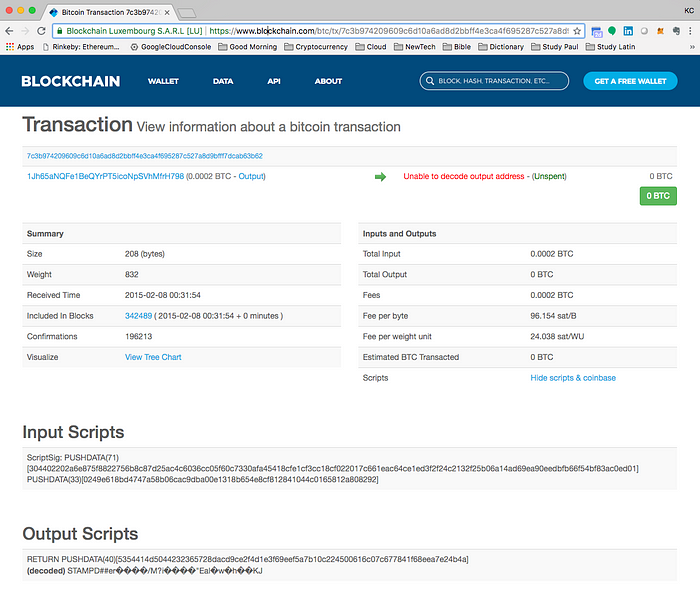Viewport: 700px width, 589px height.
Task: Bookmark this page with the star icon
Action: [577, 31]
